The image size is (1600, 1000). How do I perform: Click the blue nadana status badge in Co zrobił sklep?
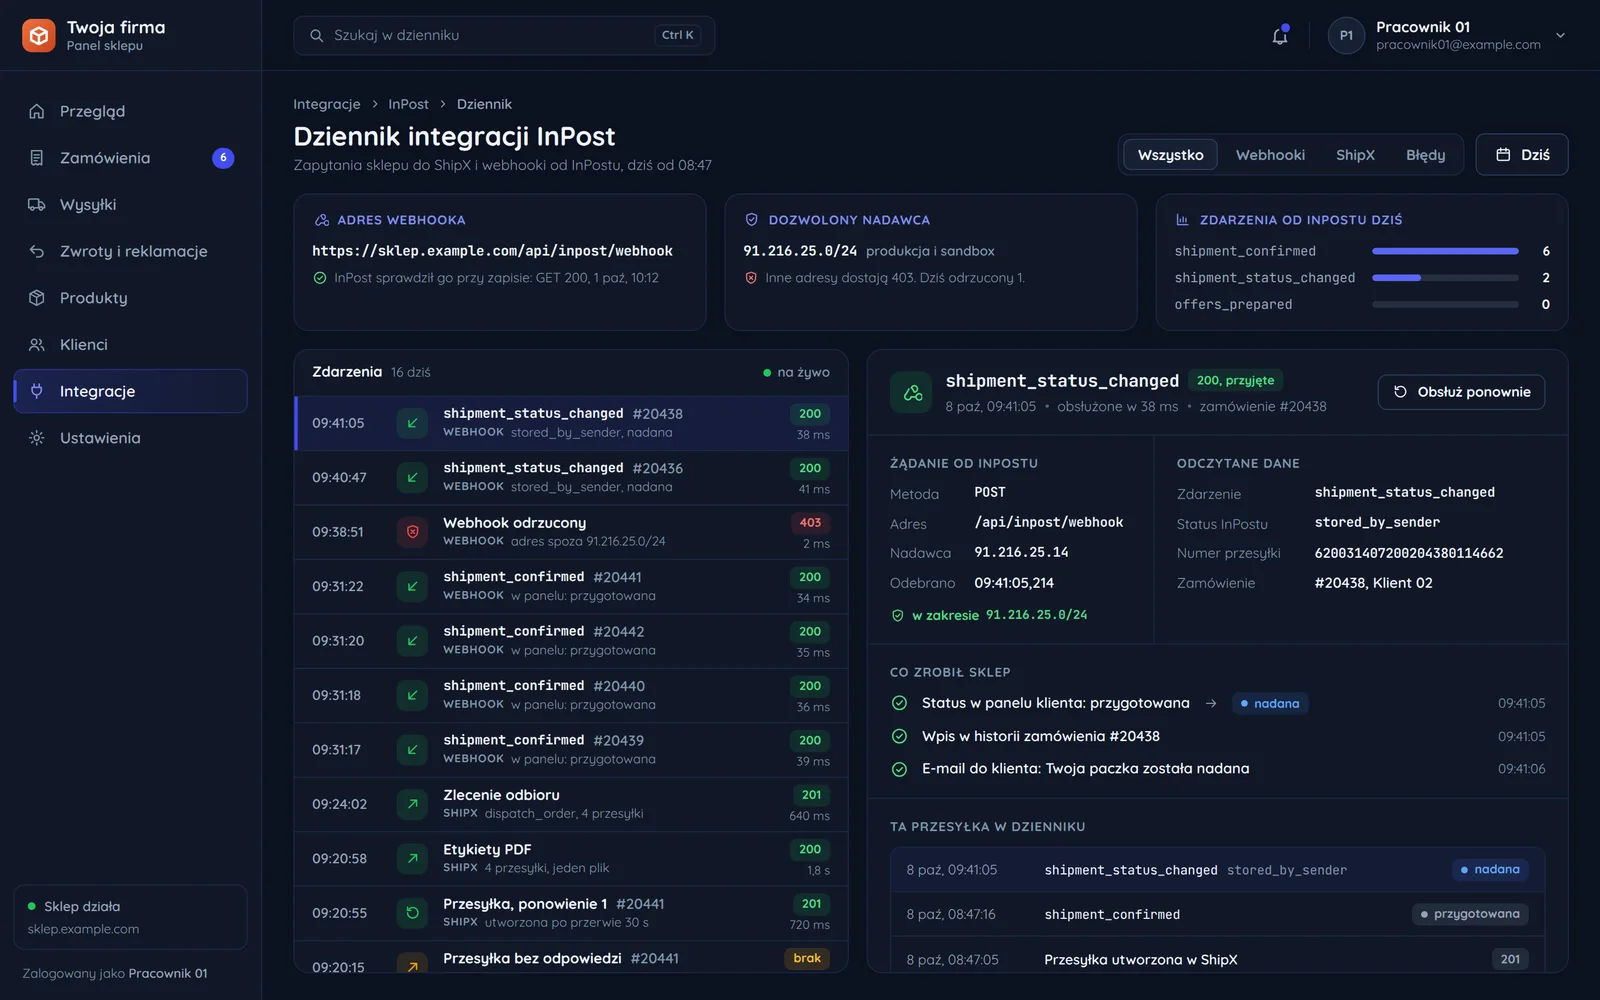1270,704
